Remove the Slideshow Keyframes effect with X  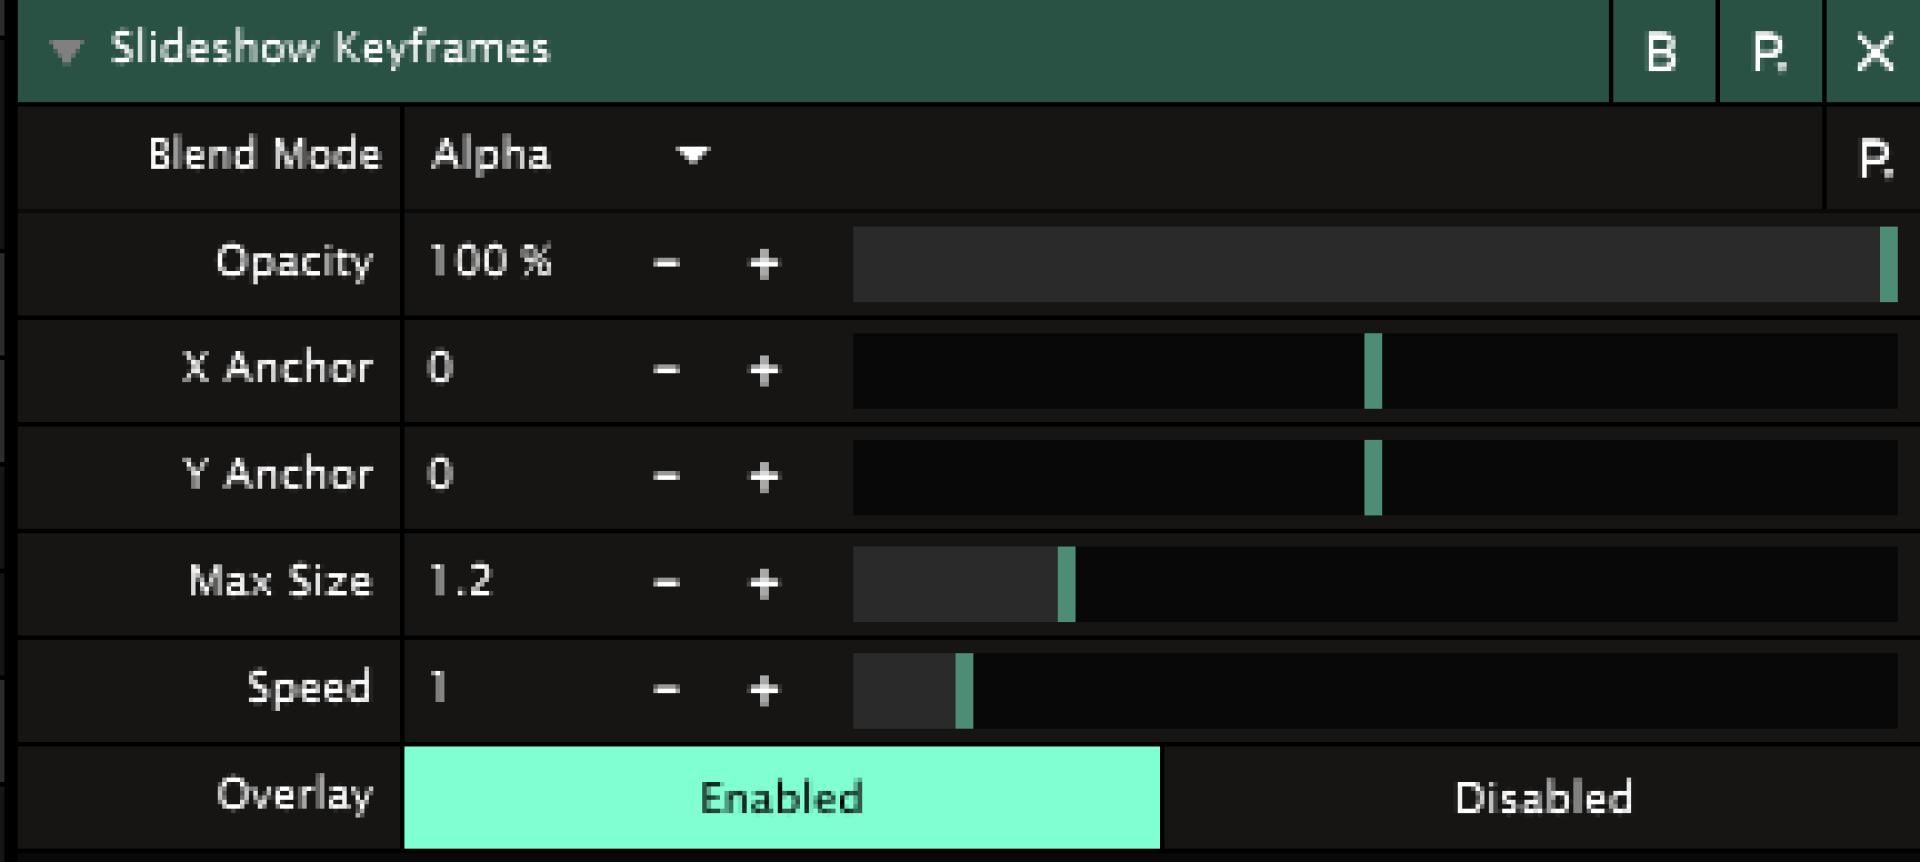(x=1874, y=52)
